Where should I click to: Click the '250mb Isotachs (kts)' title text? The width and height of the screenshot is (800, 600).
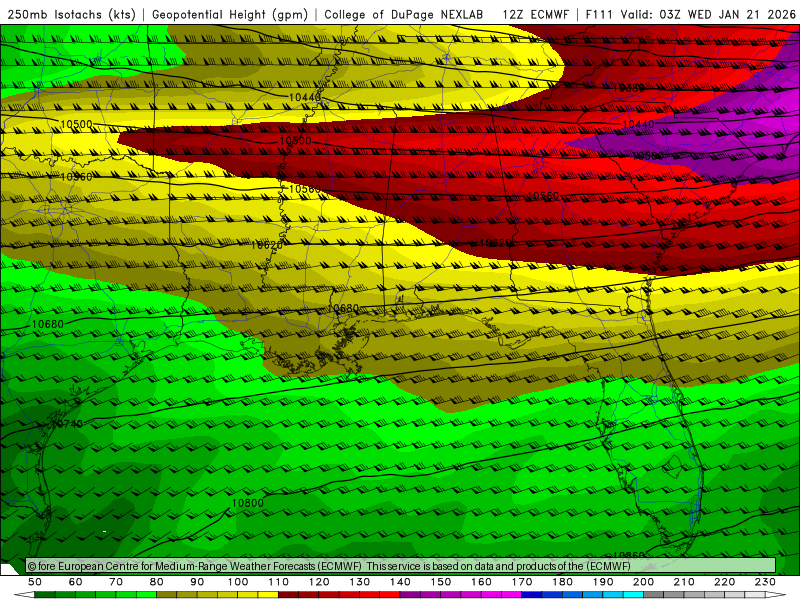coord(71,14)
